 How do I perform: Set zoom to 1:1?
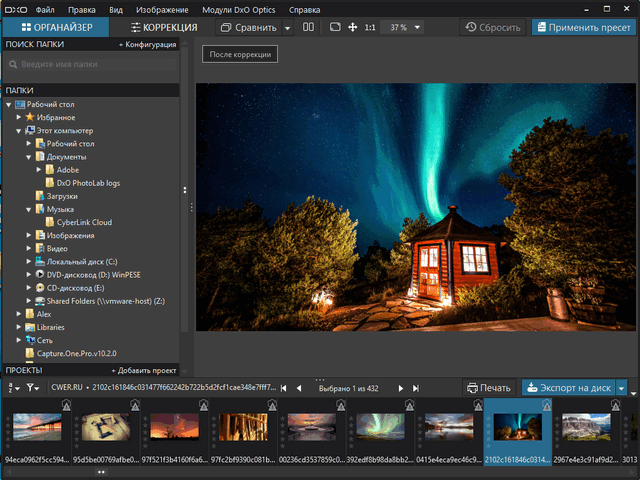pyautogui.click(x=370, y=27)
